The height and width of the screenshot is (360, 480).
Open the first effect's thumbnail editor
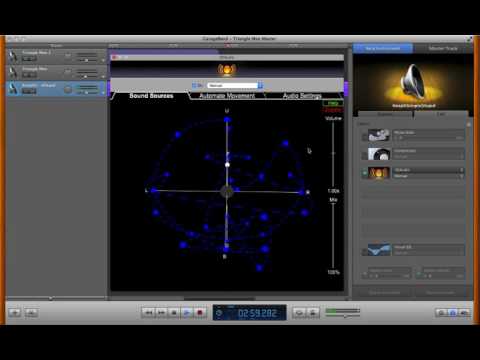379,135
